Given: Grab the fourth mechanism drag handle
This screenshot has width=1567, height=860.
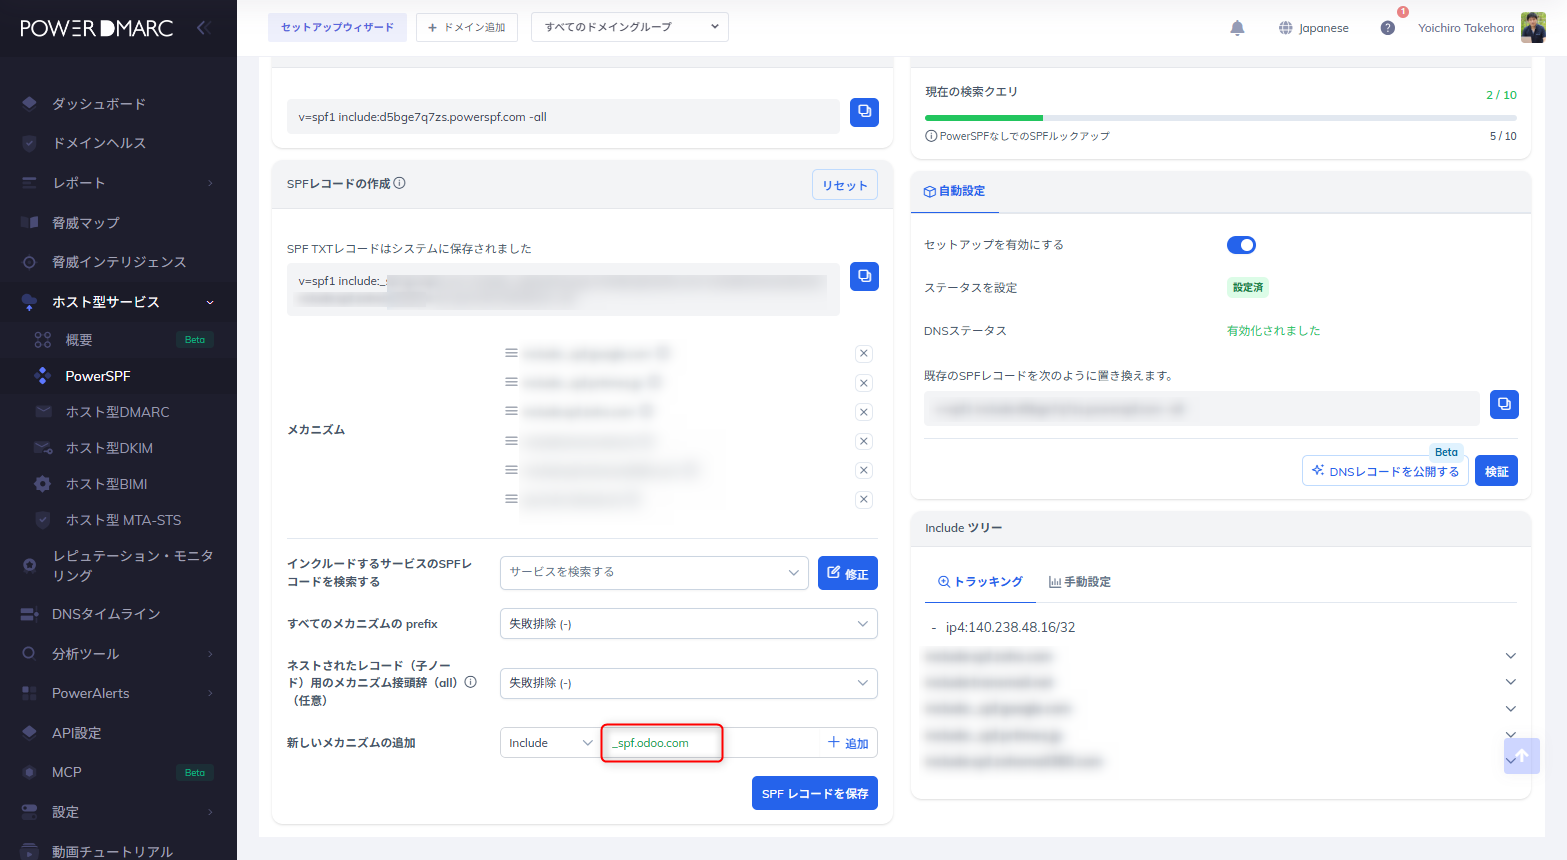Looking at the screenshot, I should click(x=511, y=440).
